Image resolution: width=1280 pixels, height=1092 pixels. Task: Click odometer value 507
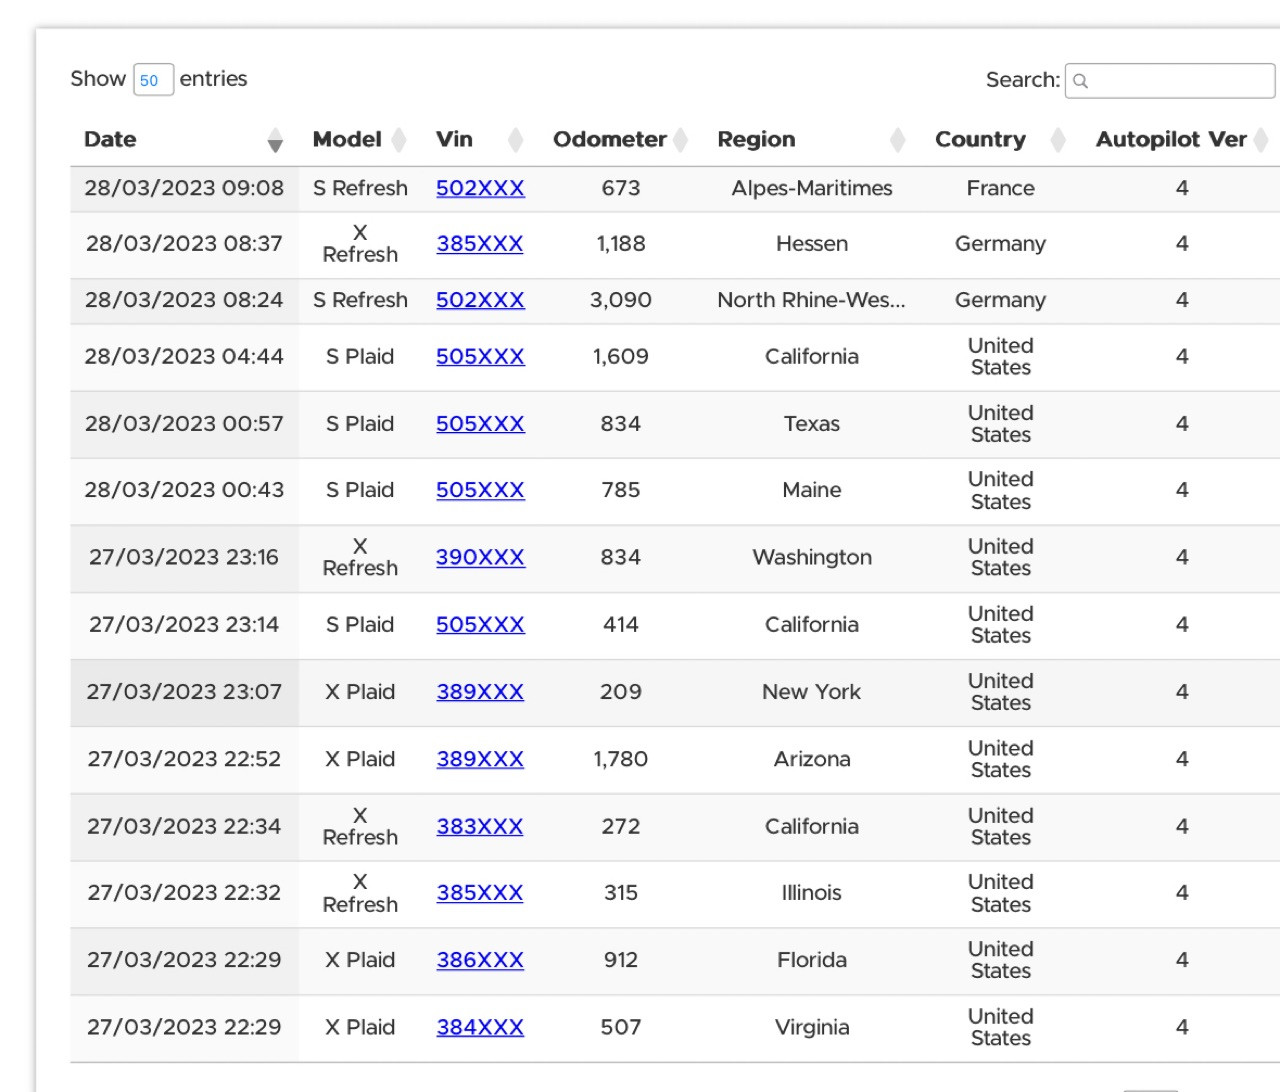(x=621, y=1027)
